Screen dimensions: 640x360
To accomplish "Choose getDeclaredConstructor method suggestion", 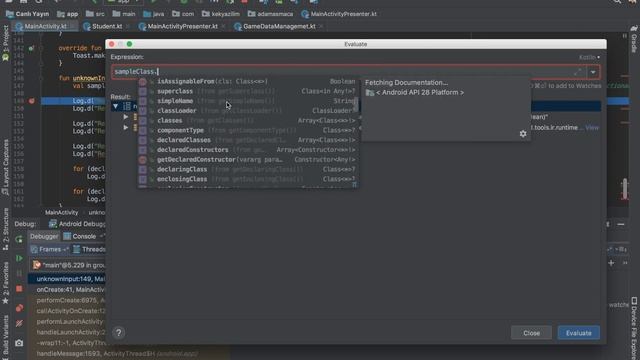I will click(x=247, y=160).
